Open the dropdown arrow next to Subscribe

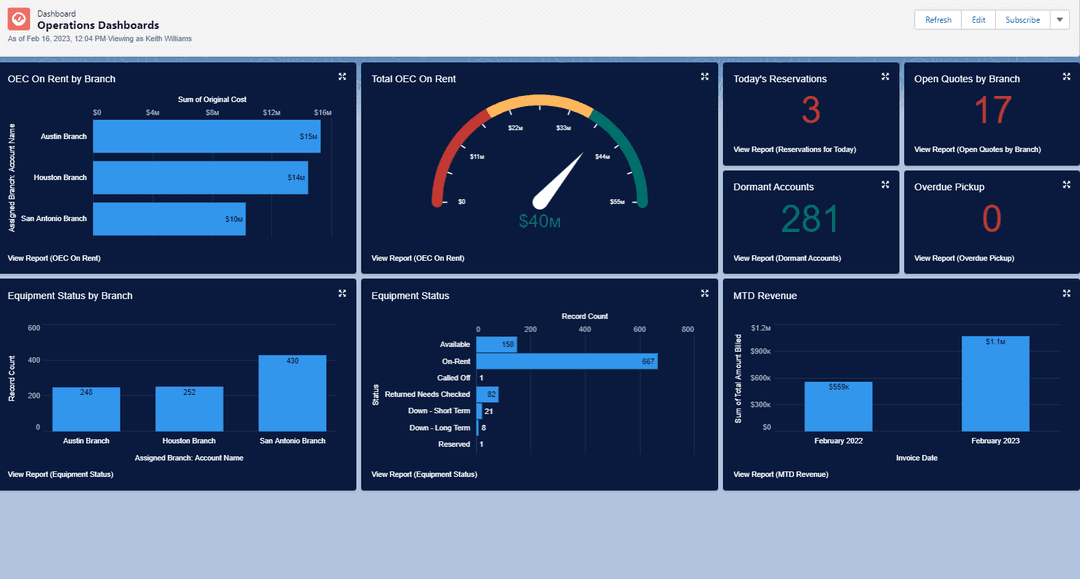1060,20
